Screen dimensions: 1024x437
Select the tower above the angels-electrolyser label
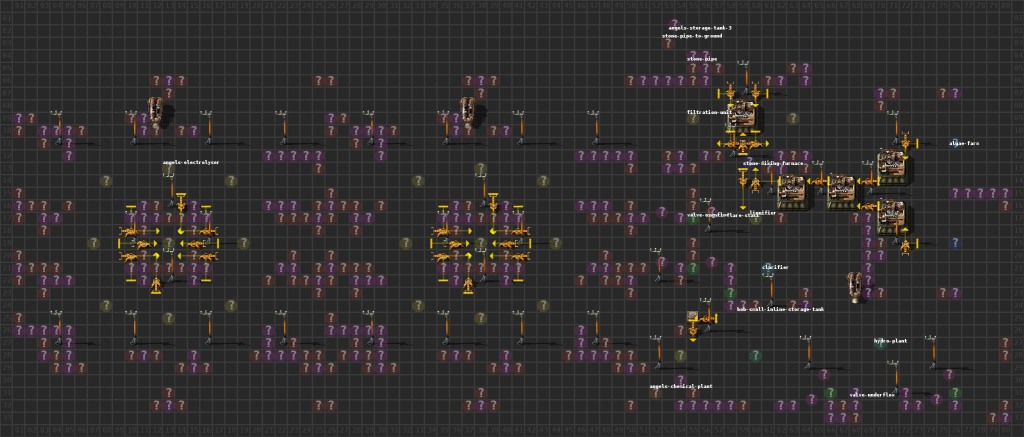point(155,112)
